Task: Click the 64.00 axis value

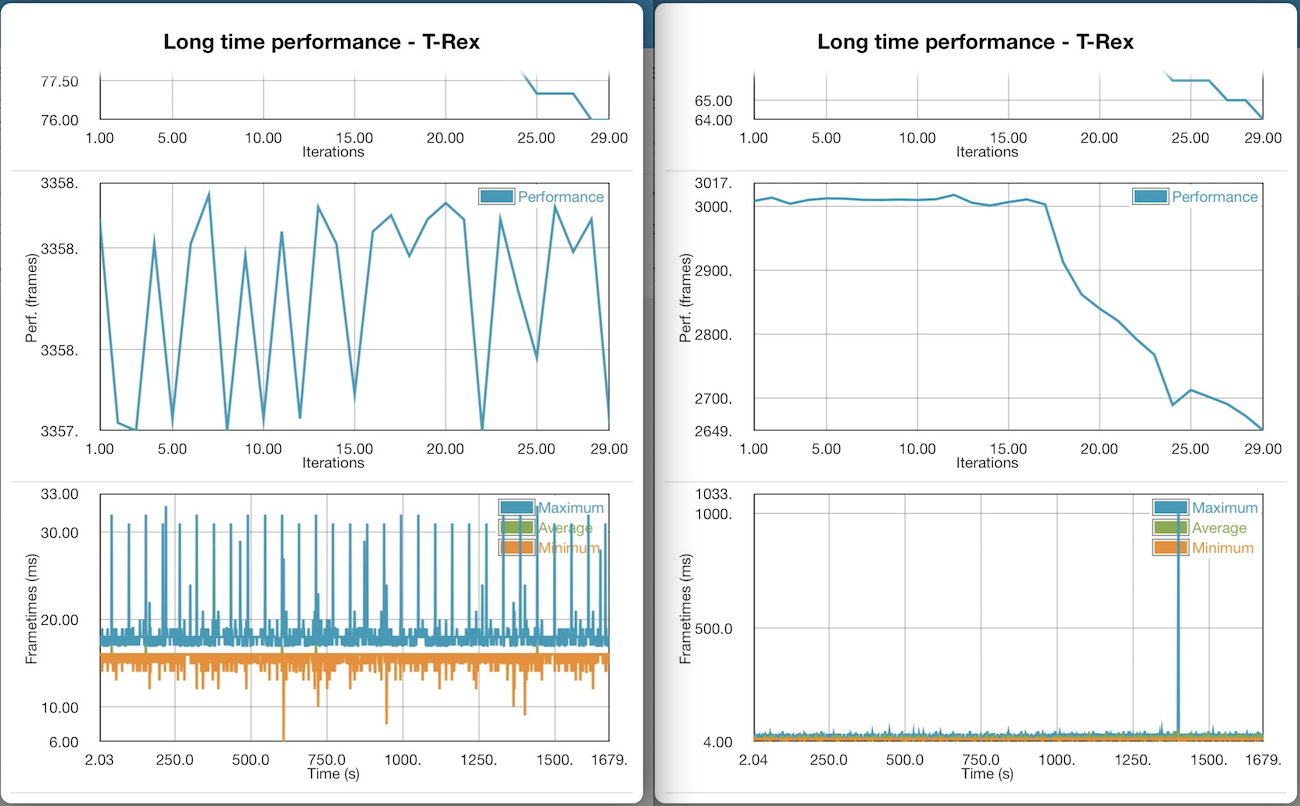Action: [x=715, y=120]
